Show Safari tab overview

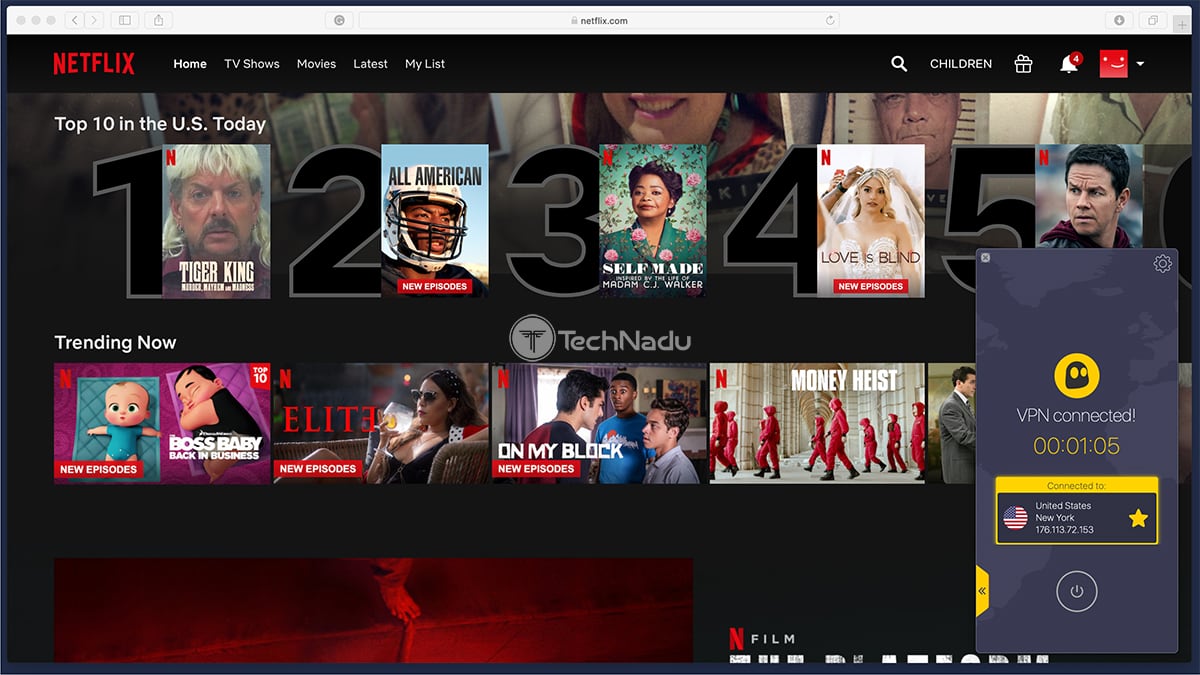pyautogui.click(x=1154, y=20)
